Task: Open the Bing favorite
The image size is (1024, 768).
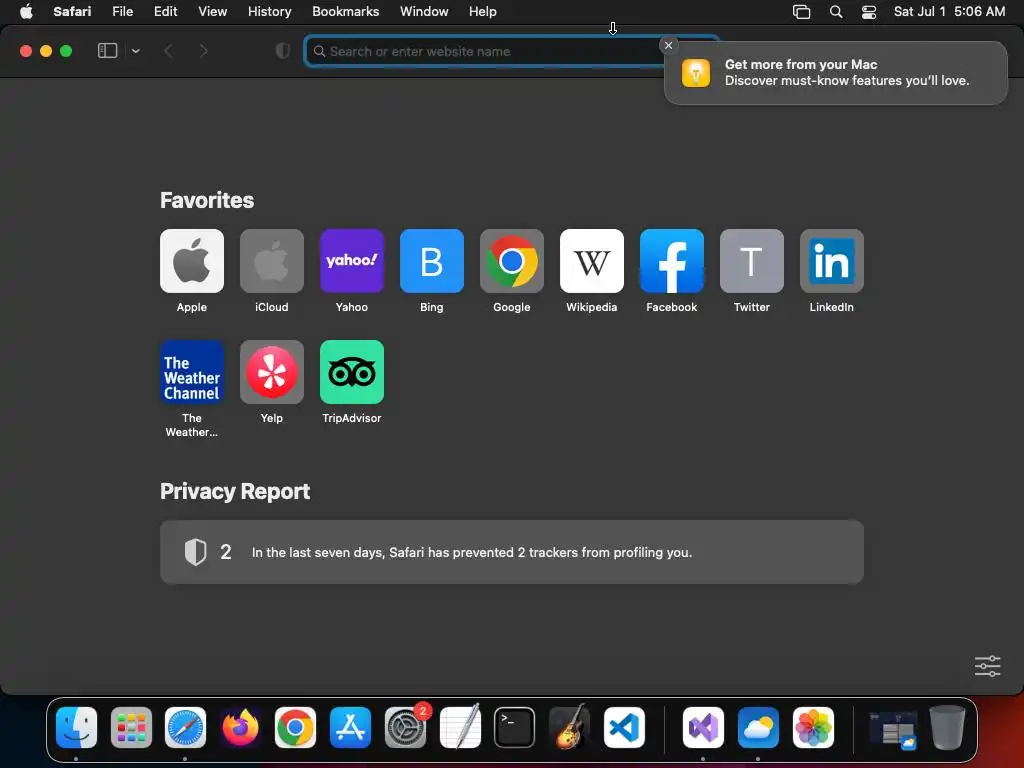Action: point(432,261)
